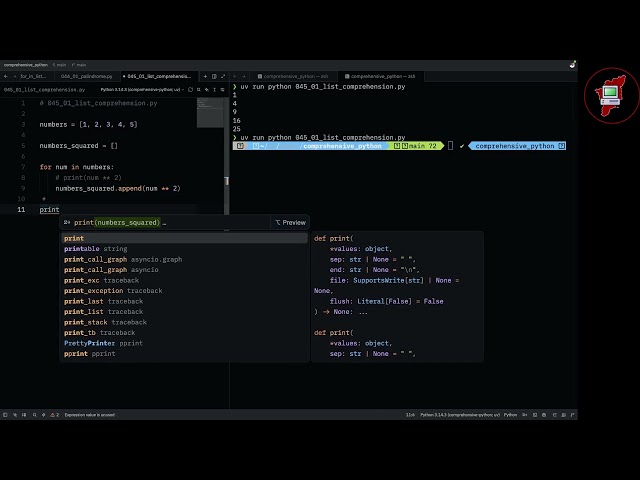Click the circular desktop computer logo overlay
Screen dimensions: 640x480
tap(611, 96)
